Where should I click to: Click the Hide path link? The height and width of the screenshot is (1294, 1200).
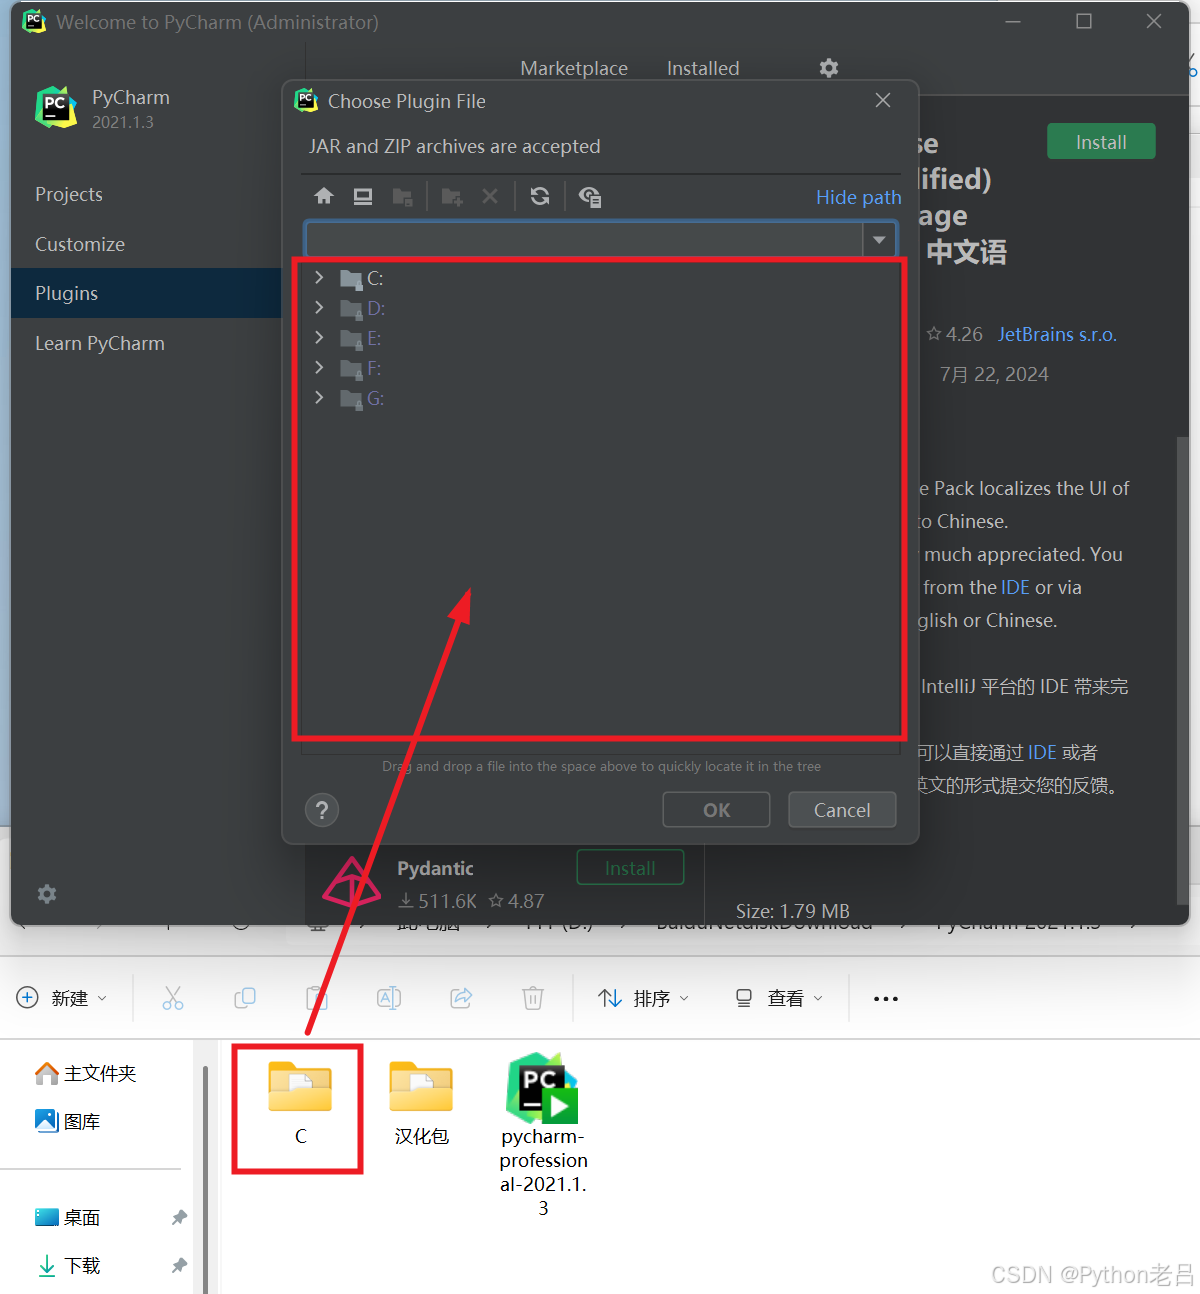(x=858, y=197)
